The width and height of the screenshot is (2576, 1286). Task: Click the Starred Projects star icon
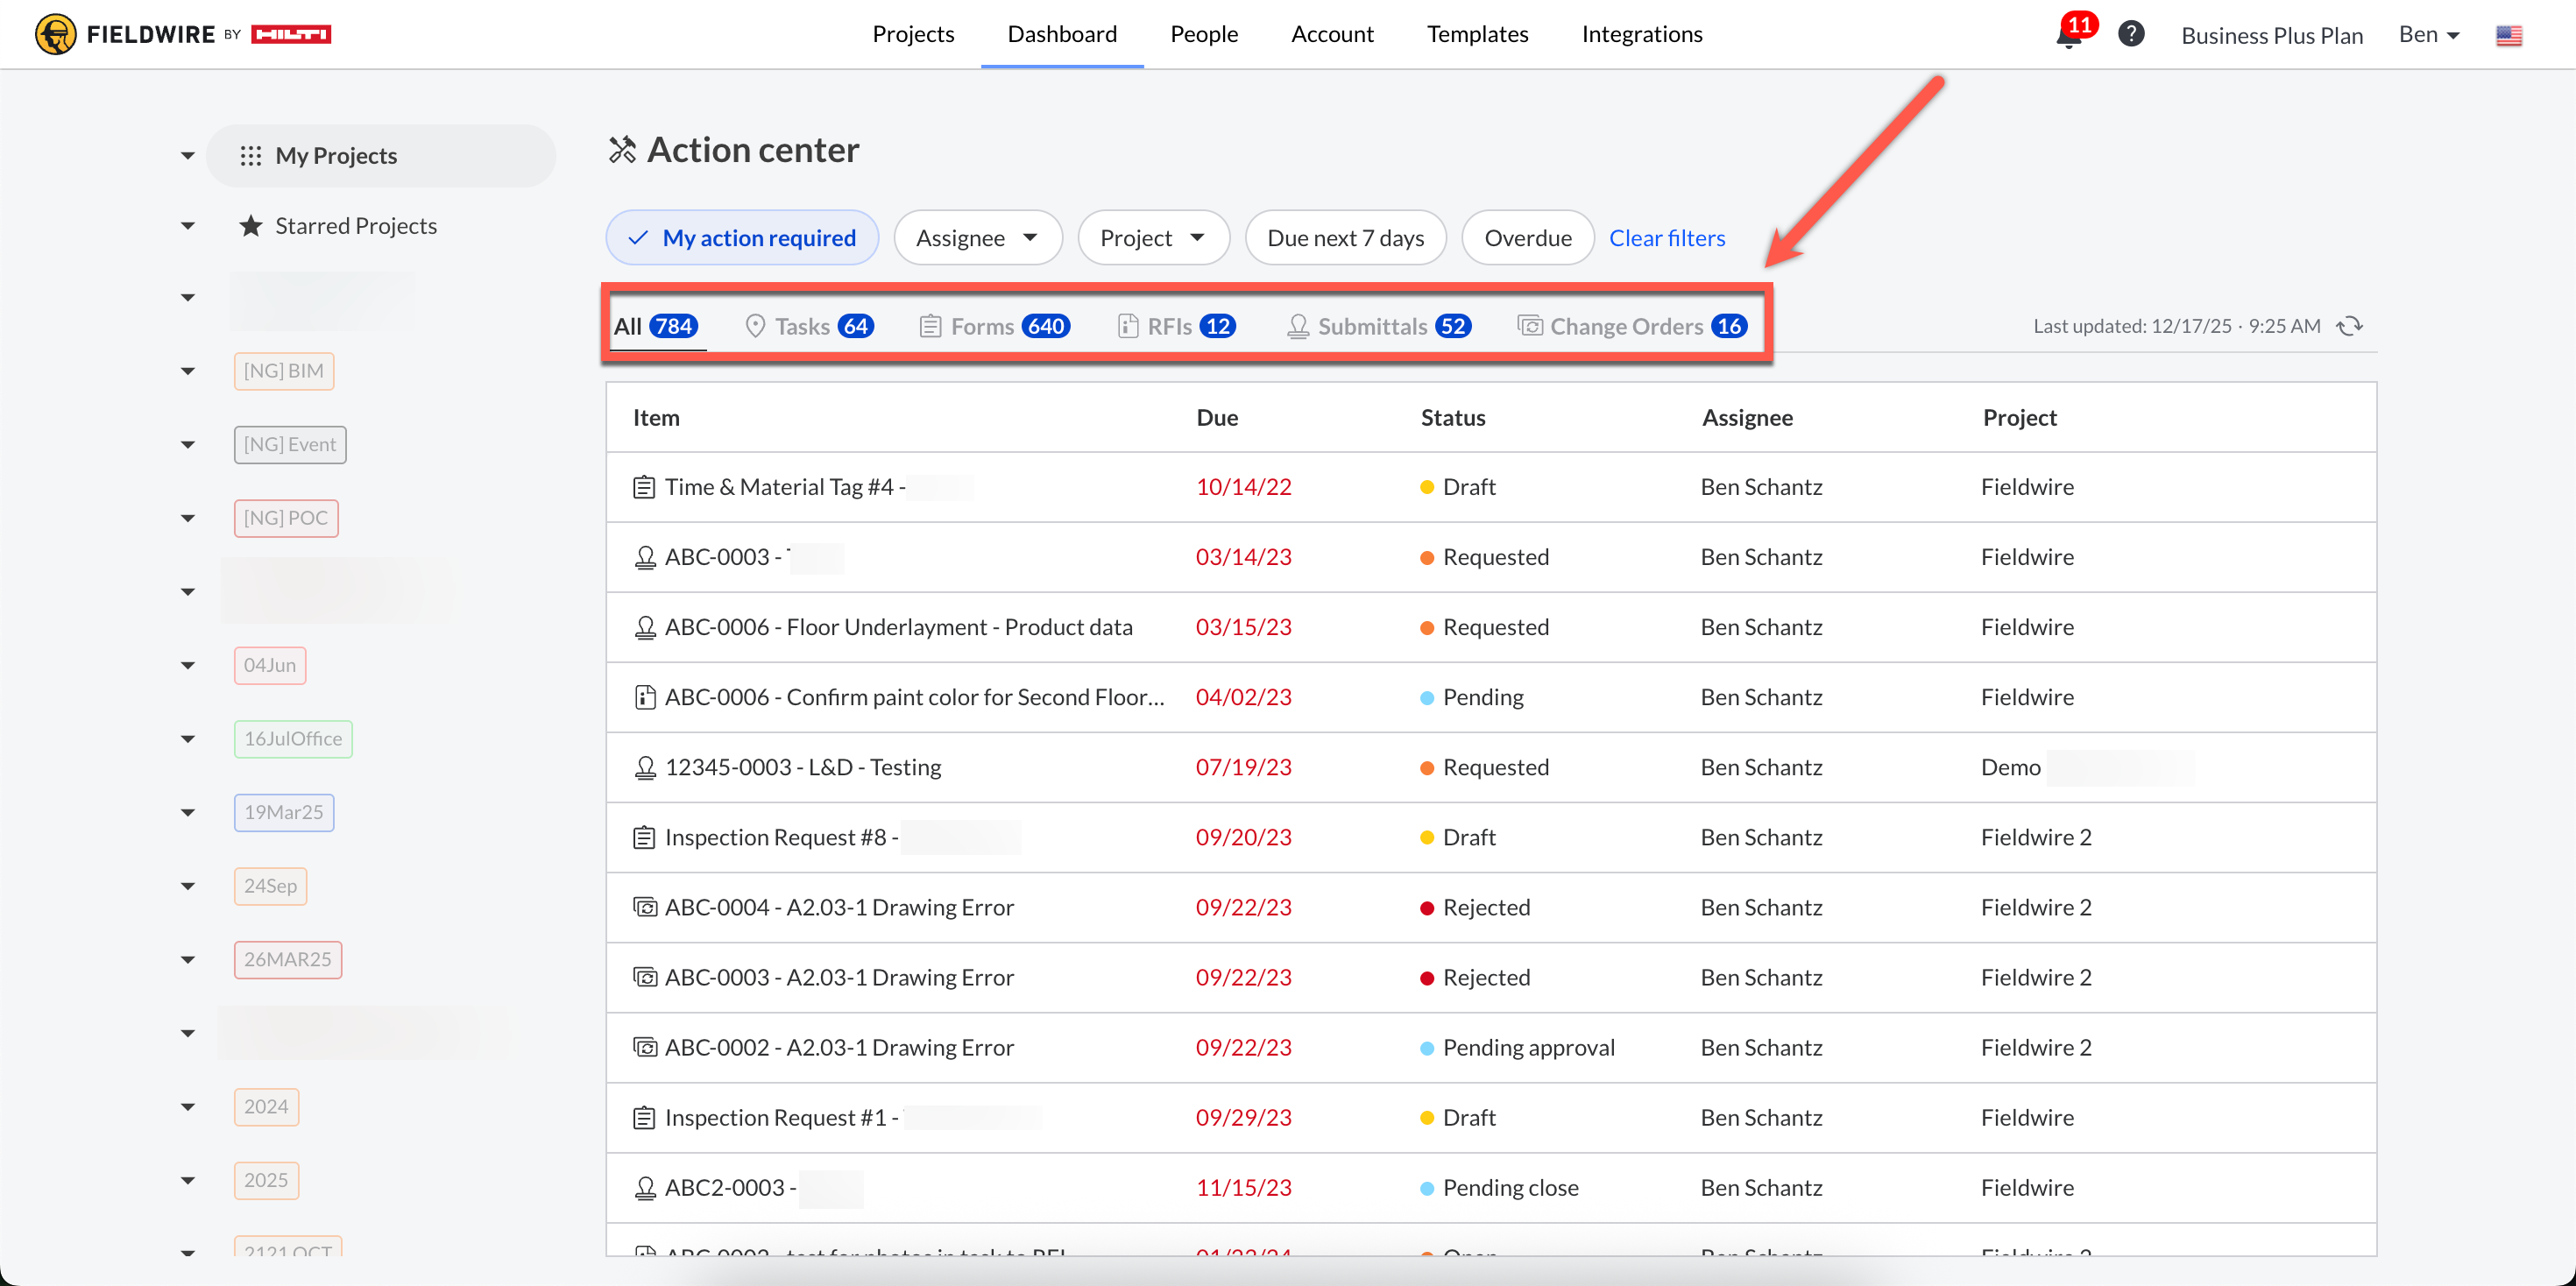[250, 226]
